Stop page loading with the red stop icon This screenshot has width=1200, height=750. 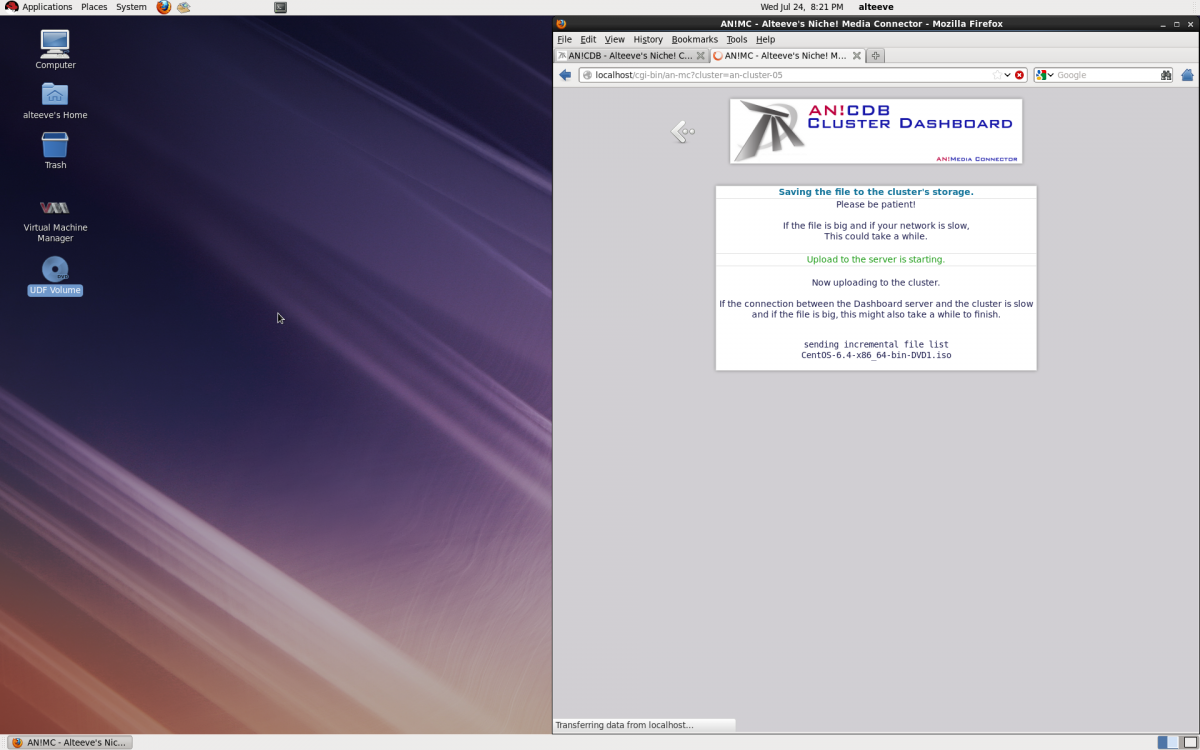click(x=1019, y=75)
